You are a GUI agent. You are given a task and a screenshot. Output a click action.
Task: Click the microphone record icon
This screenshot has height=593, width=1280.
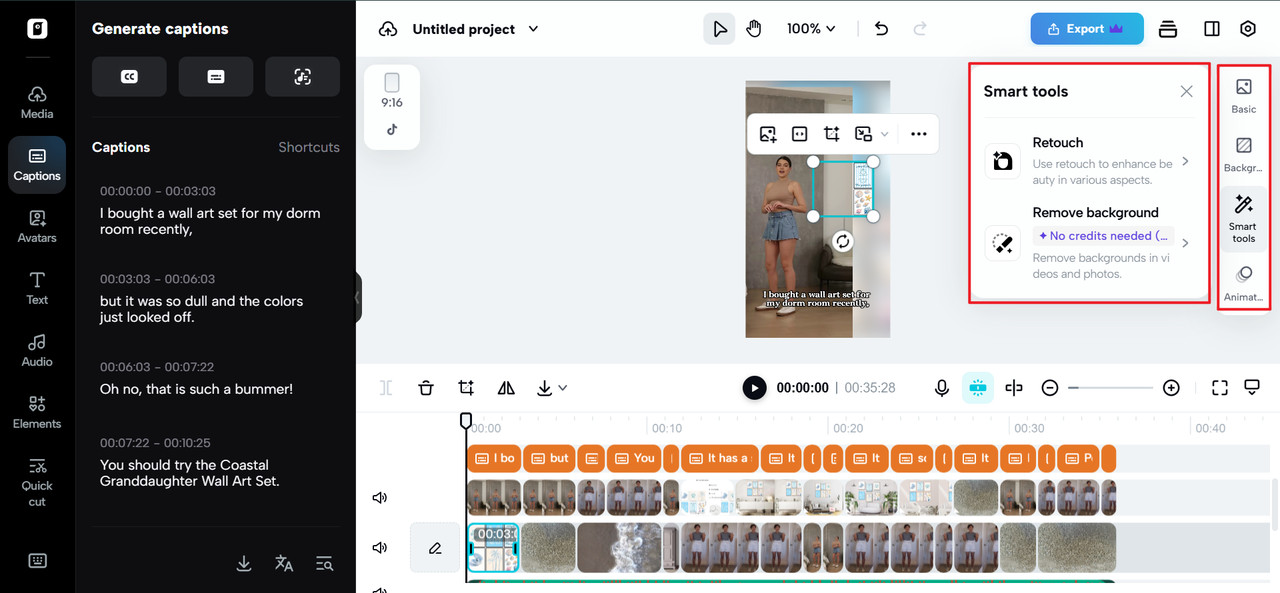coord(941,388)
